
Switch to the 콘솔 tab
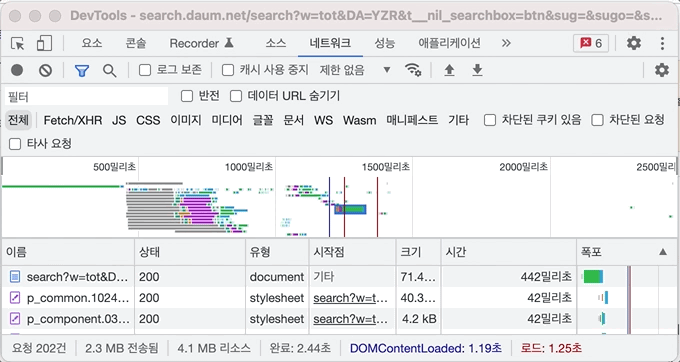pos(136,43)
